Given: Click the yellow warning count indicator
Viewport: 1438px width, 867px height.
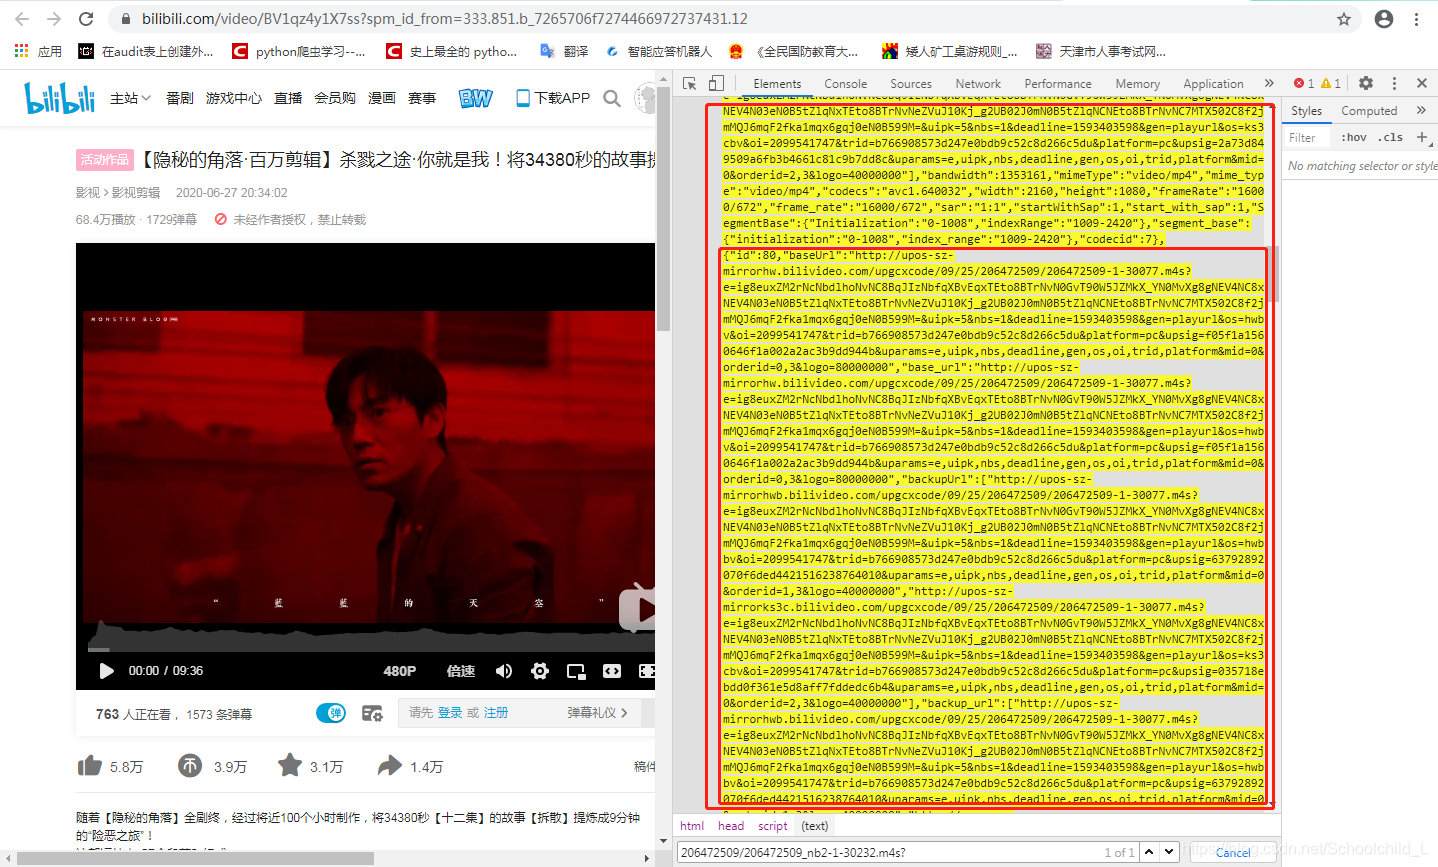Looking at the screenshot, I should tap(1331, 84).
